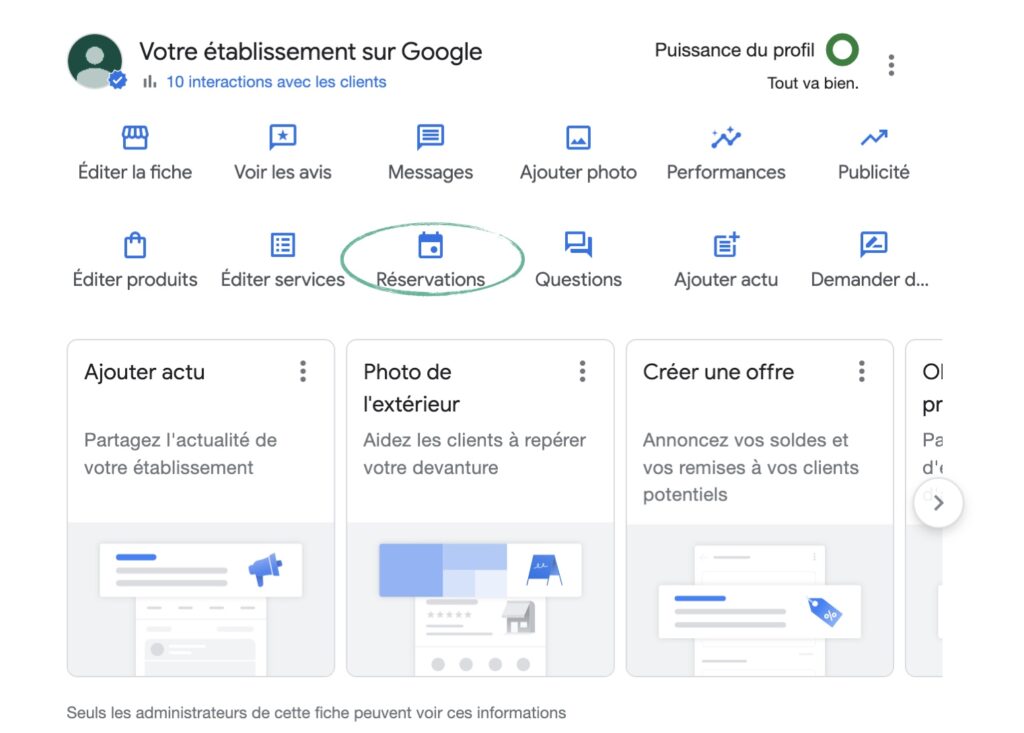The height and width of the screenshot is (733, 1024).
Task: Click the Demander d... label
Action: click(869, 280)
